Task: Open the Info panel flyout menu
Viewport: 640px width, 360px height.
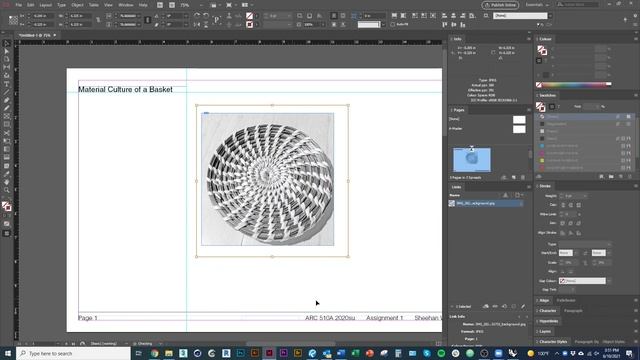Action: [x=529, y=39]
